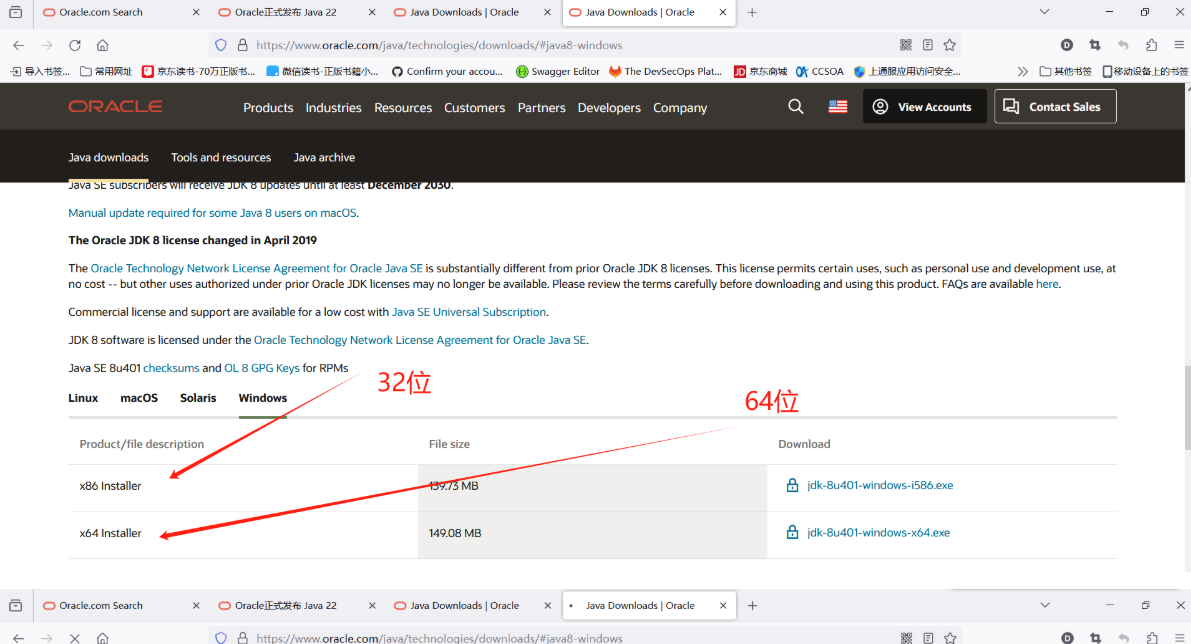Open the The DevSecOps Plat... GitLab bookmark
This screenshot has height=644, width=1191.
(x=665, y=71)
